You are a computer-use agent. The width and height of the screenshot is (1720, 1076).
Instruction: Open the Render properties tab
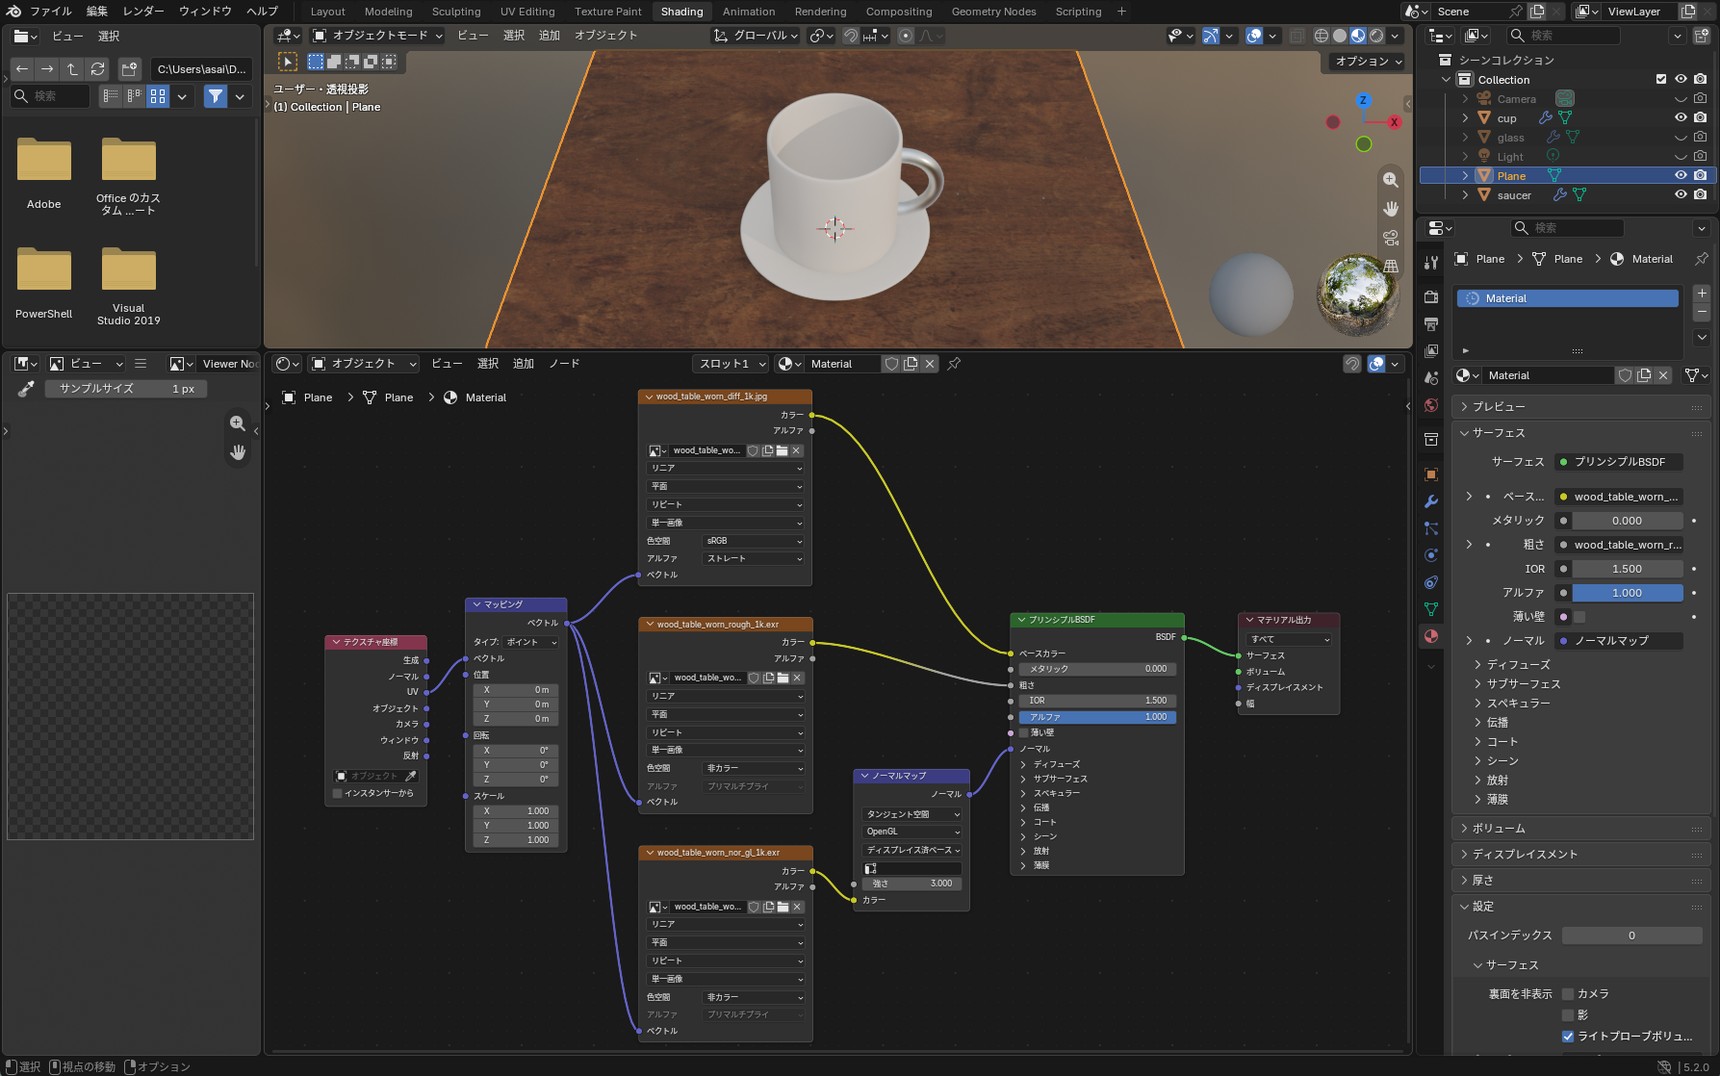tap(1431, 297)
